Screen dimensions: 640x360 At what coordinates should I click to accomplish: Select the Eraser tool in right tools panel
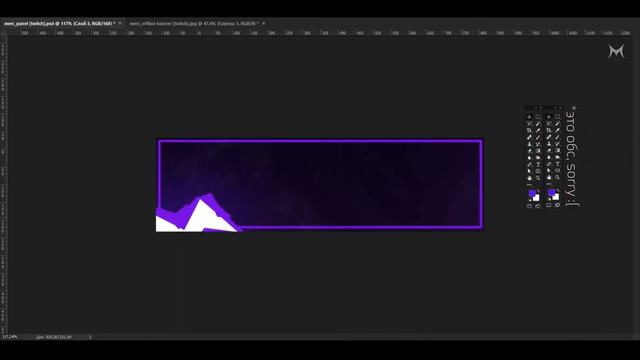(x=549, y=150)
